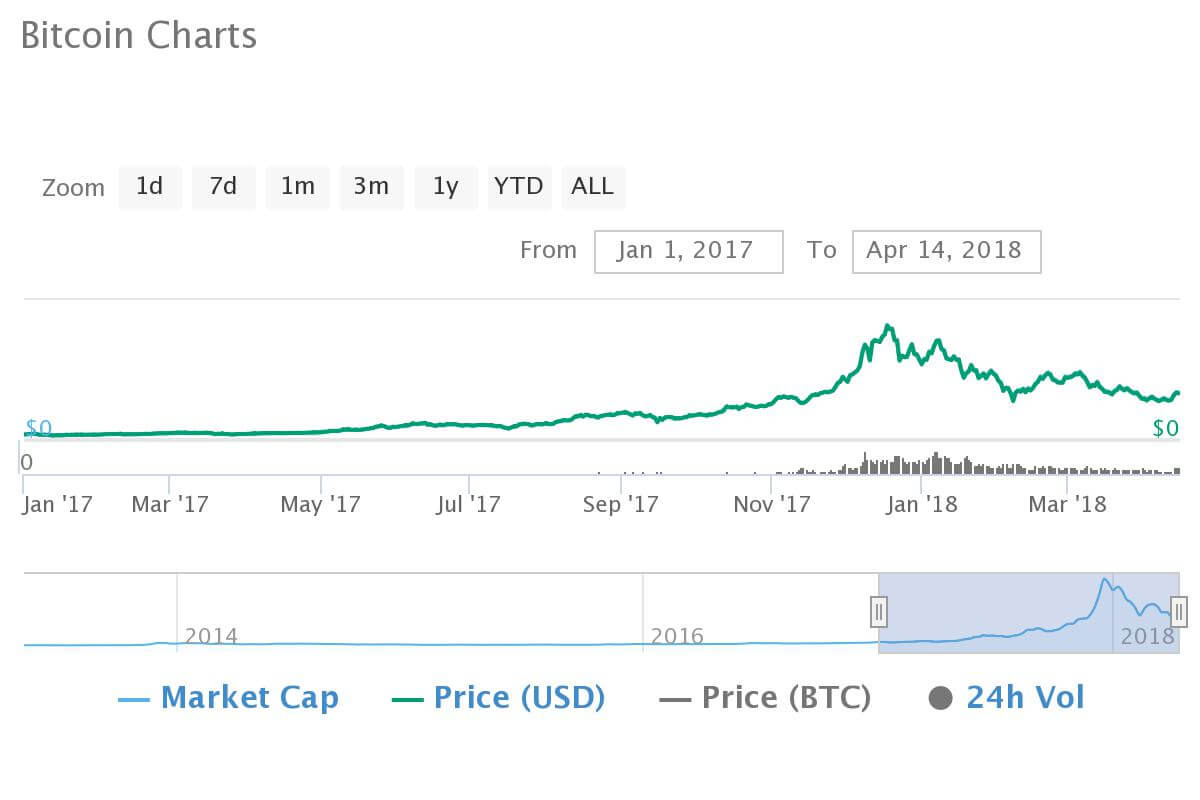
Task: Click the To date field
Action: click(946, 251)
